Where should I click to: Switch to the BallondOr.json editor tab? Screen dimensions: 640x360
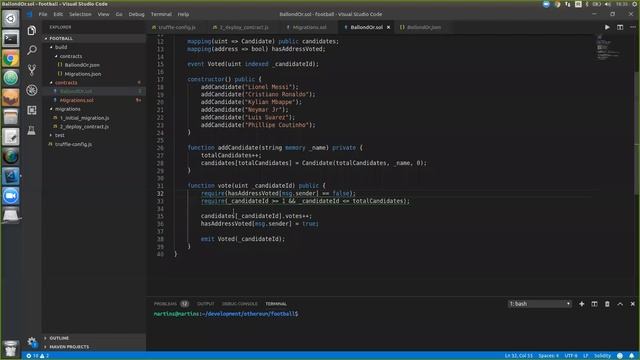(423, 27)
